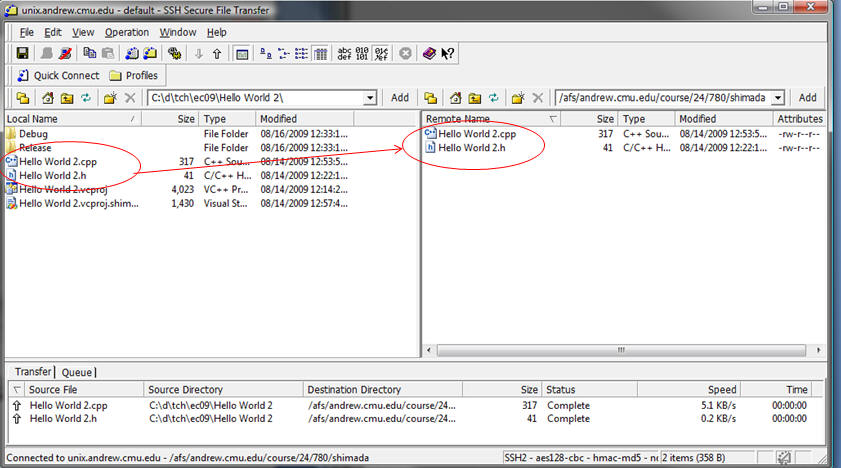Click local pane Delete X icon
Image resolution: width=841 pixels, height=468 pixels.
[x=130, y=98]
